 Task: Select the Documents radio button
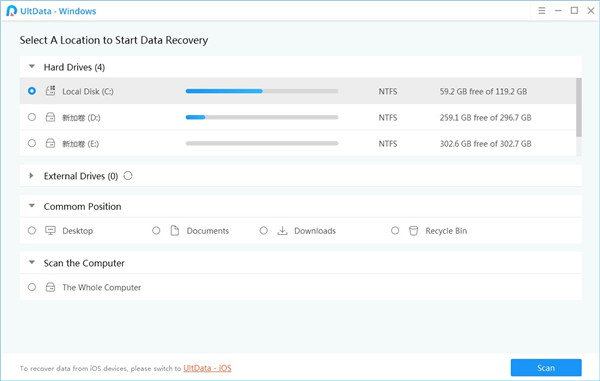click(156, 230)
